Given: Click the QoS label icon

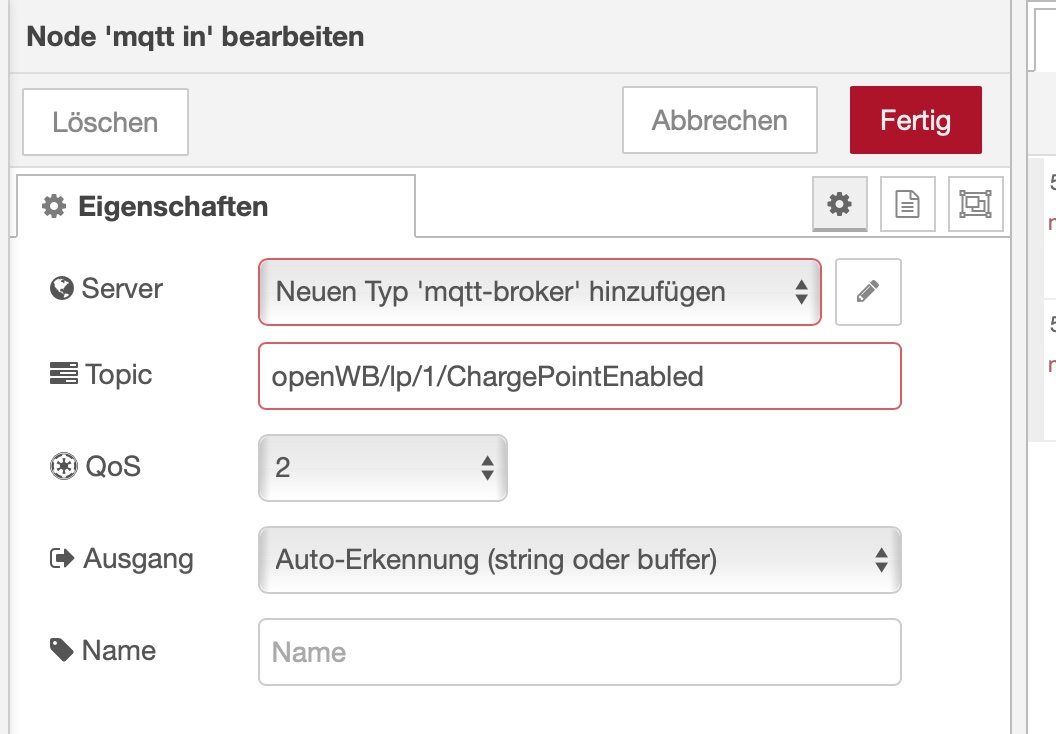Looking at the screenshot, I should (62, 466).
